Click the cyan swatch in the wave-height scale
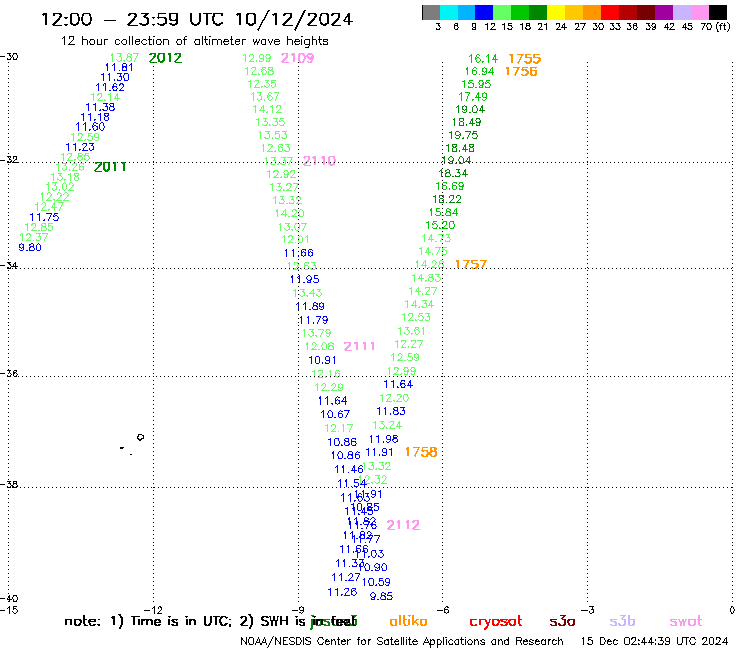740x650 pixels. pos(449,12)
